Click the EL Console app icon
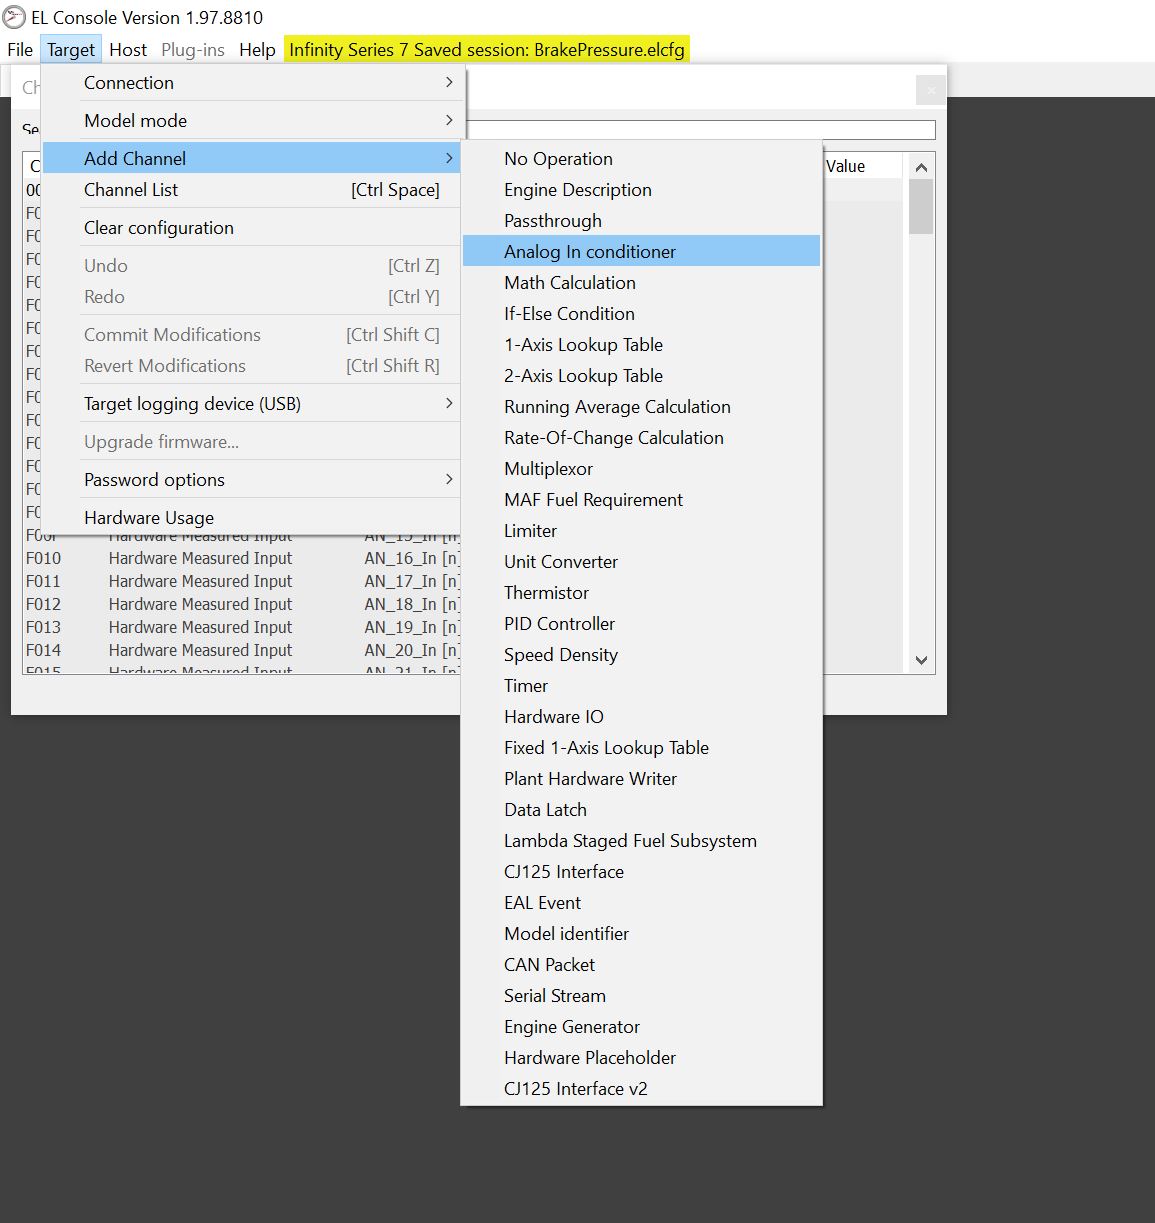 14,18
